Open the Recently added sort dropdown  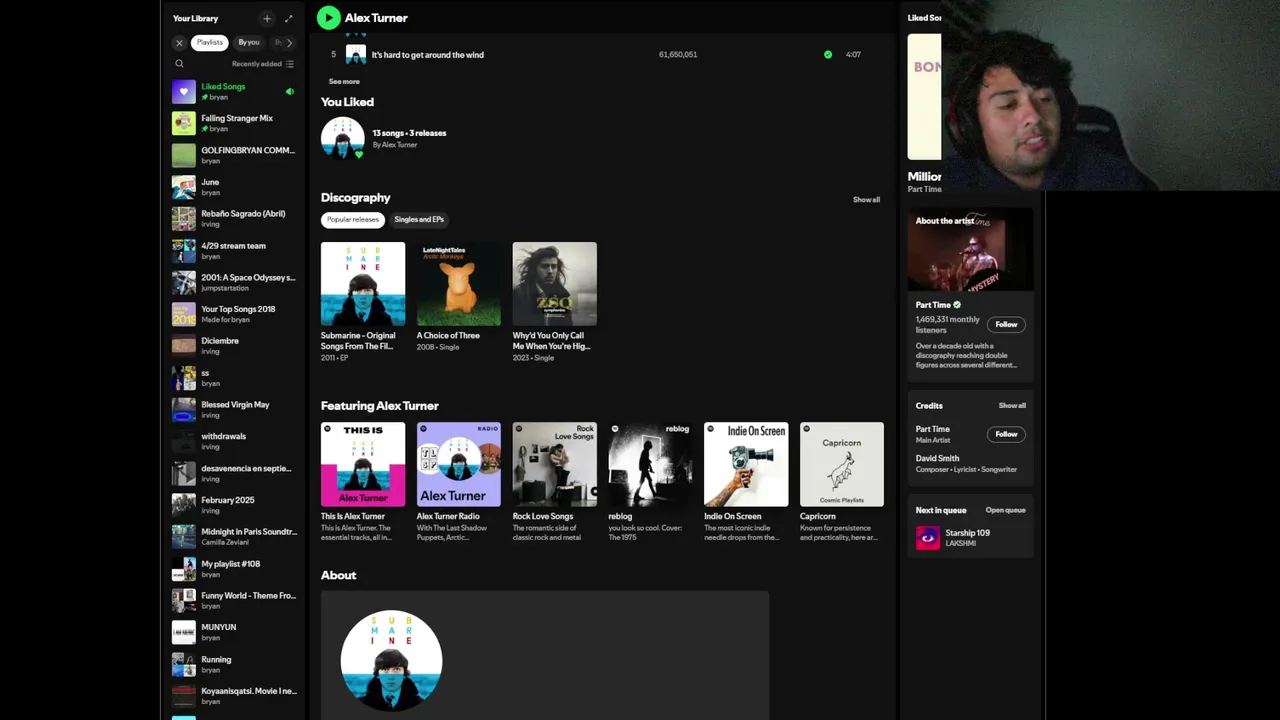(263, 64)
